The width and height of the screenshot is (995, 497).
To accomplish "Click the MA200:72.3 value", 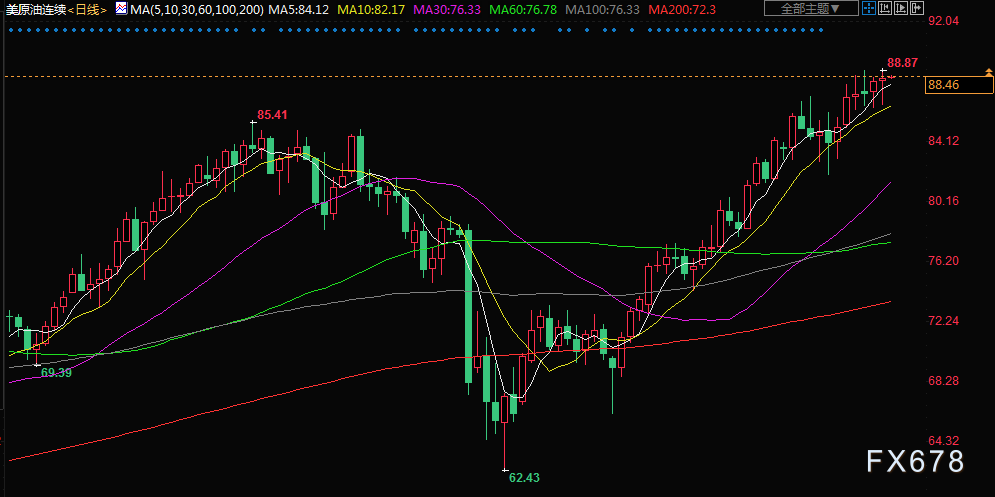I will (x=683, y=10).
